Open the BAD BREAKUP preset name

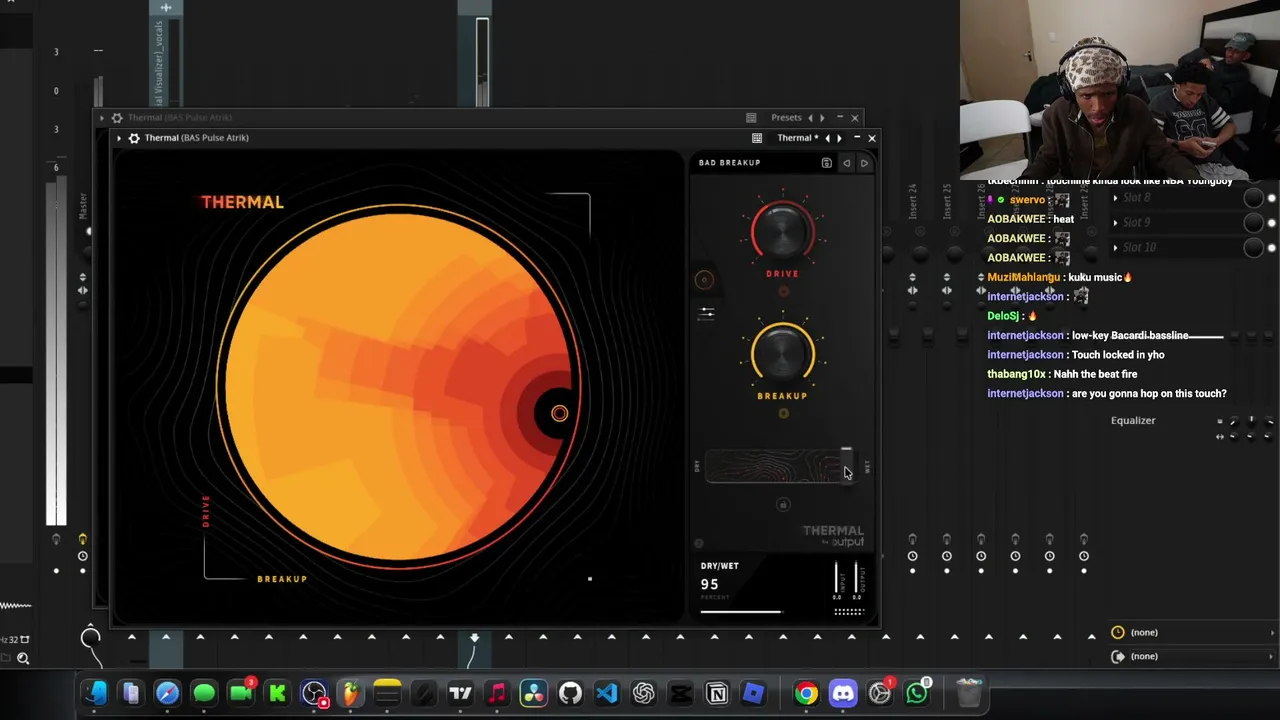click(730, 163)
